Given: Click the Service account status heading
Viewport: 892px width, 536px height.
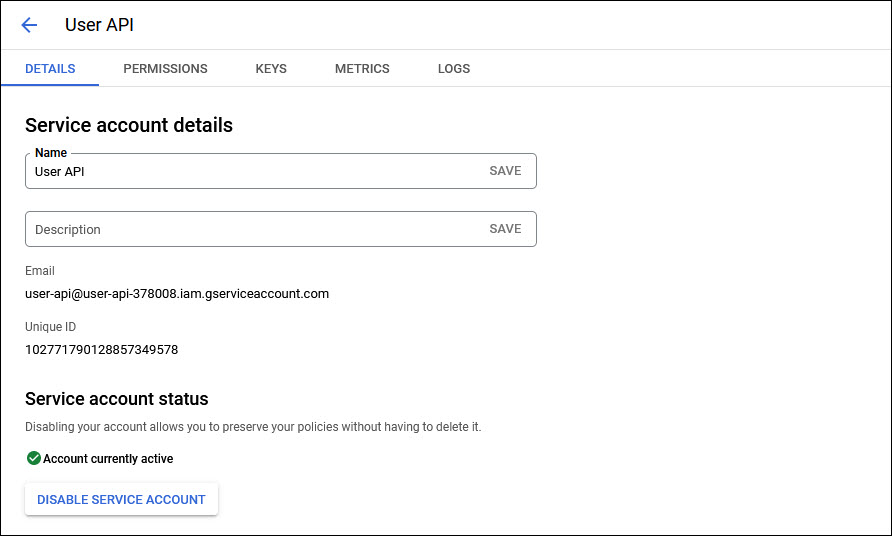Looking at the screenshot, I should point(117,399).
